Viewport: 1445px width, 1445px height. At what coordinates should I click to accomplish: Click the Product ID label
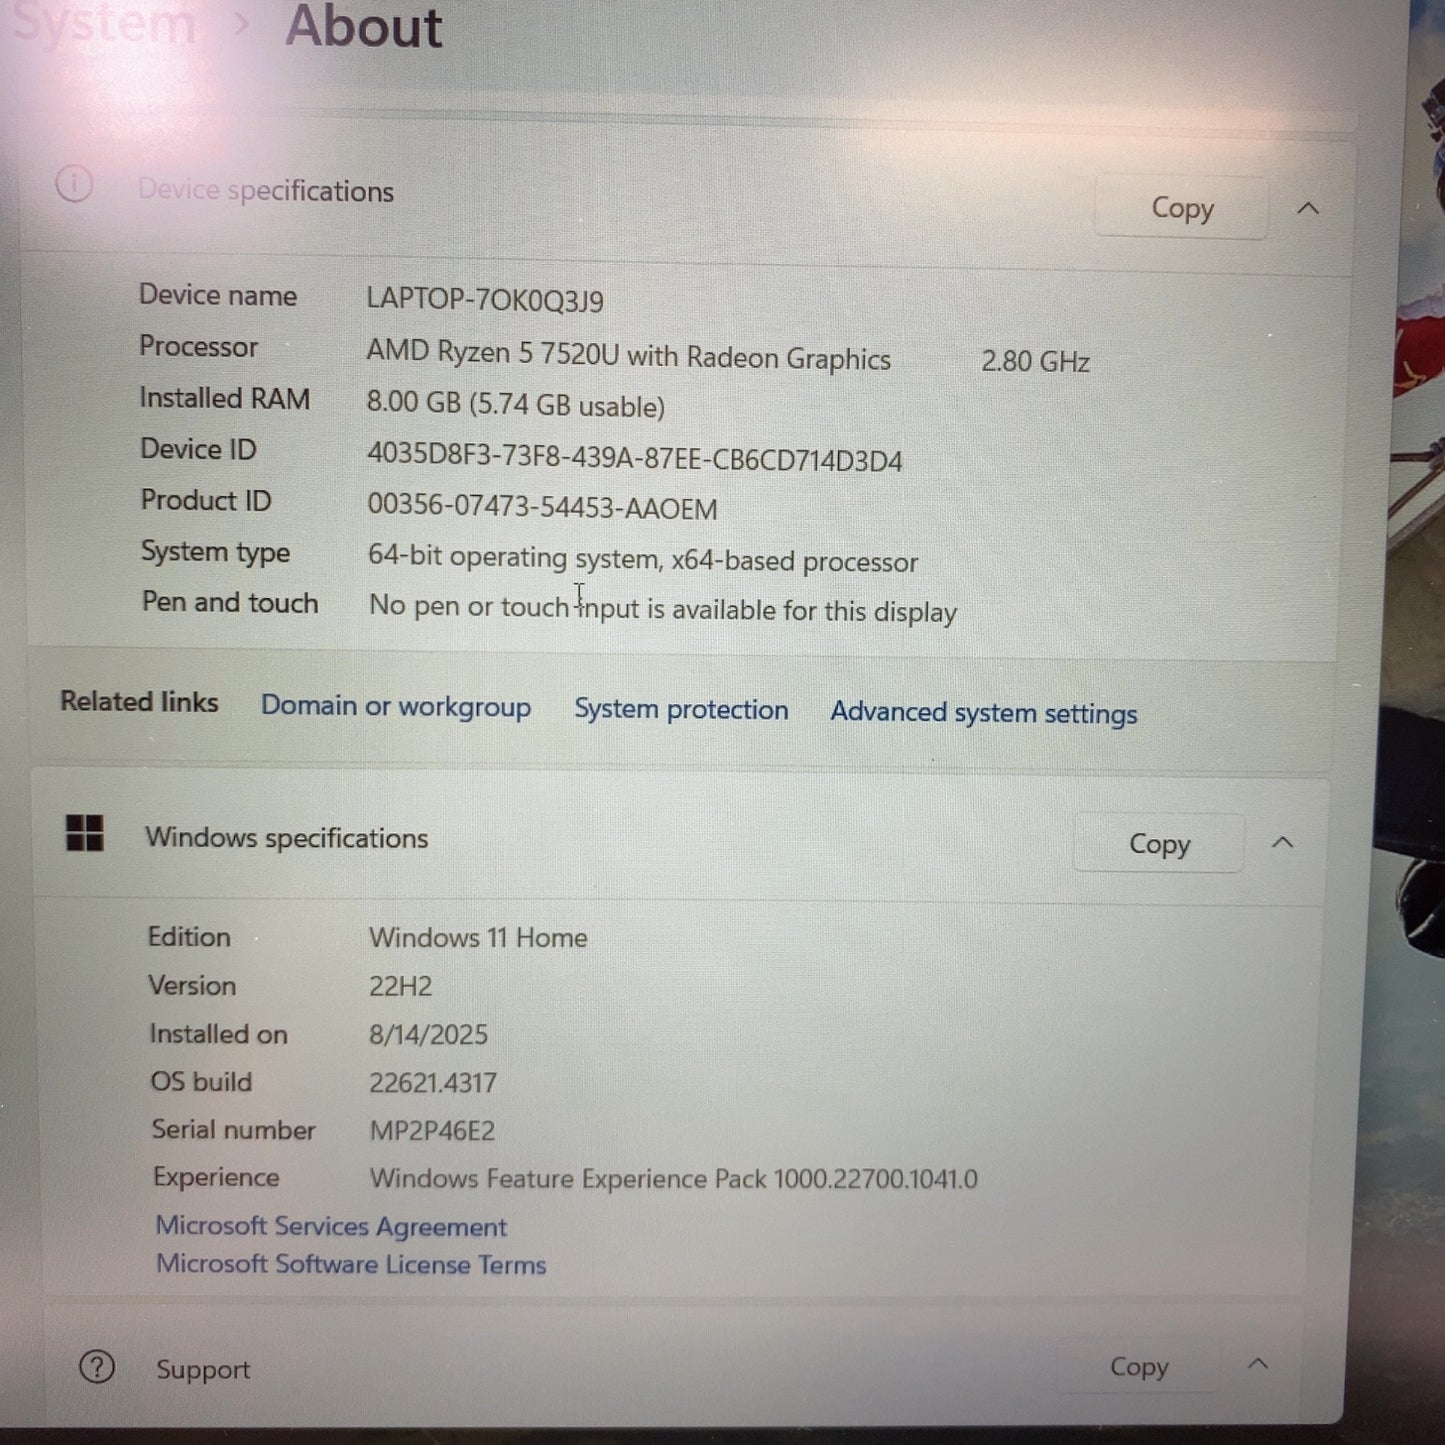pyautogui.click(x=206, y=500)
